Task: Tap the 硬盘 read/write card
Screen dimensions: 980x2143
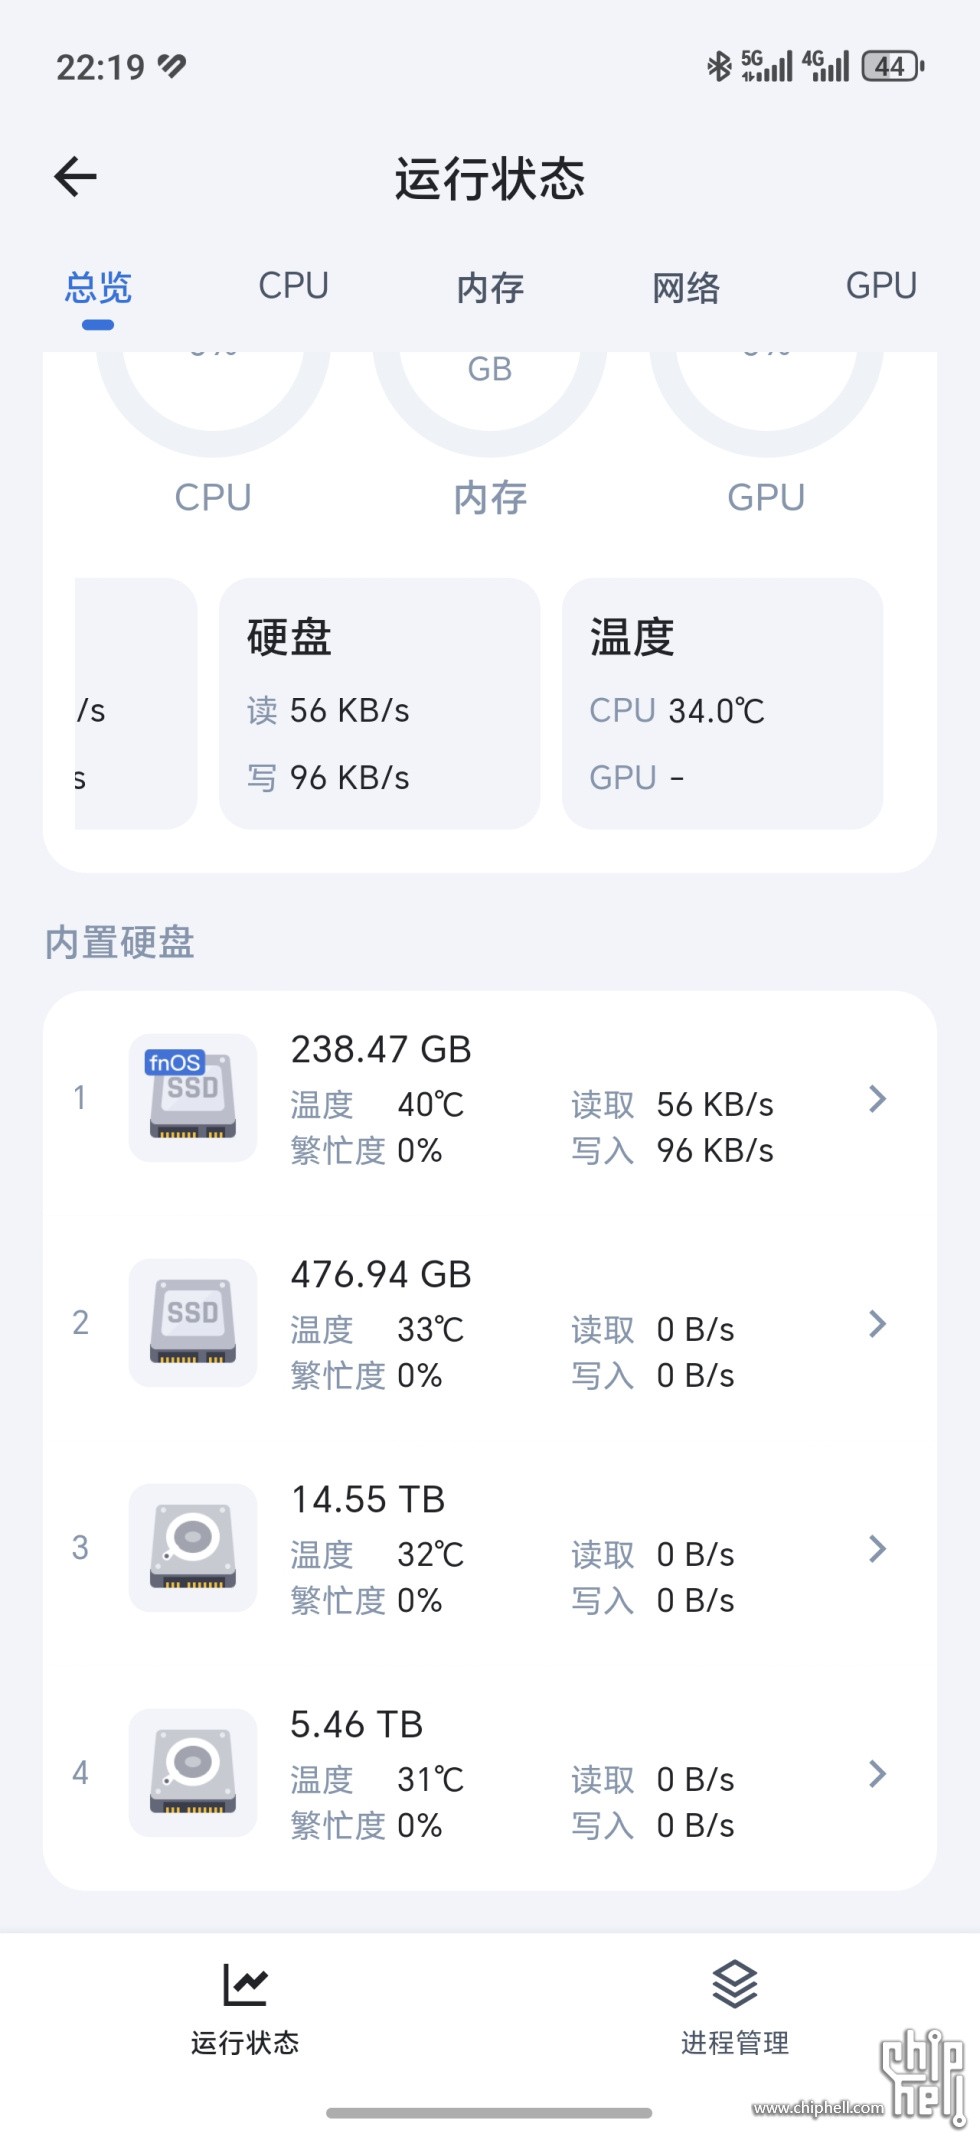Action: tap(380, 703)
